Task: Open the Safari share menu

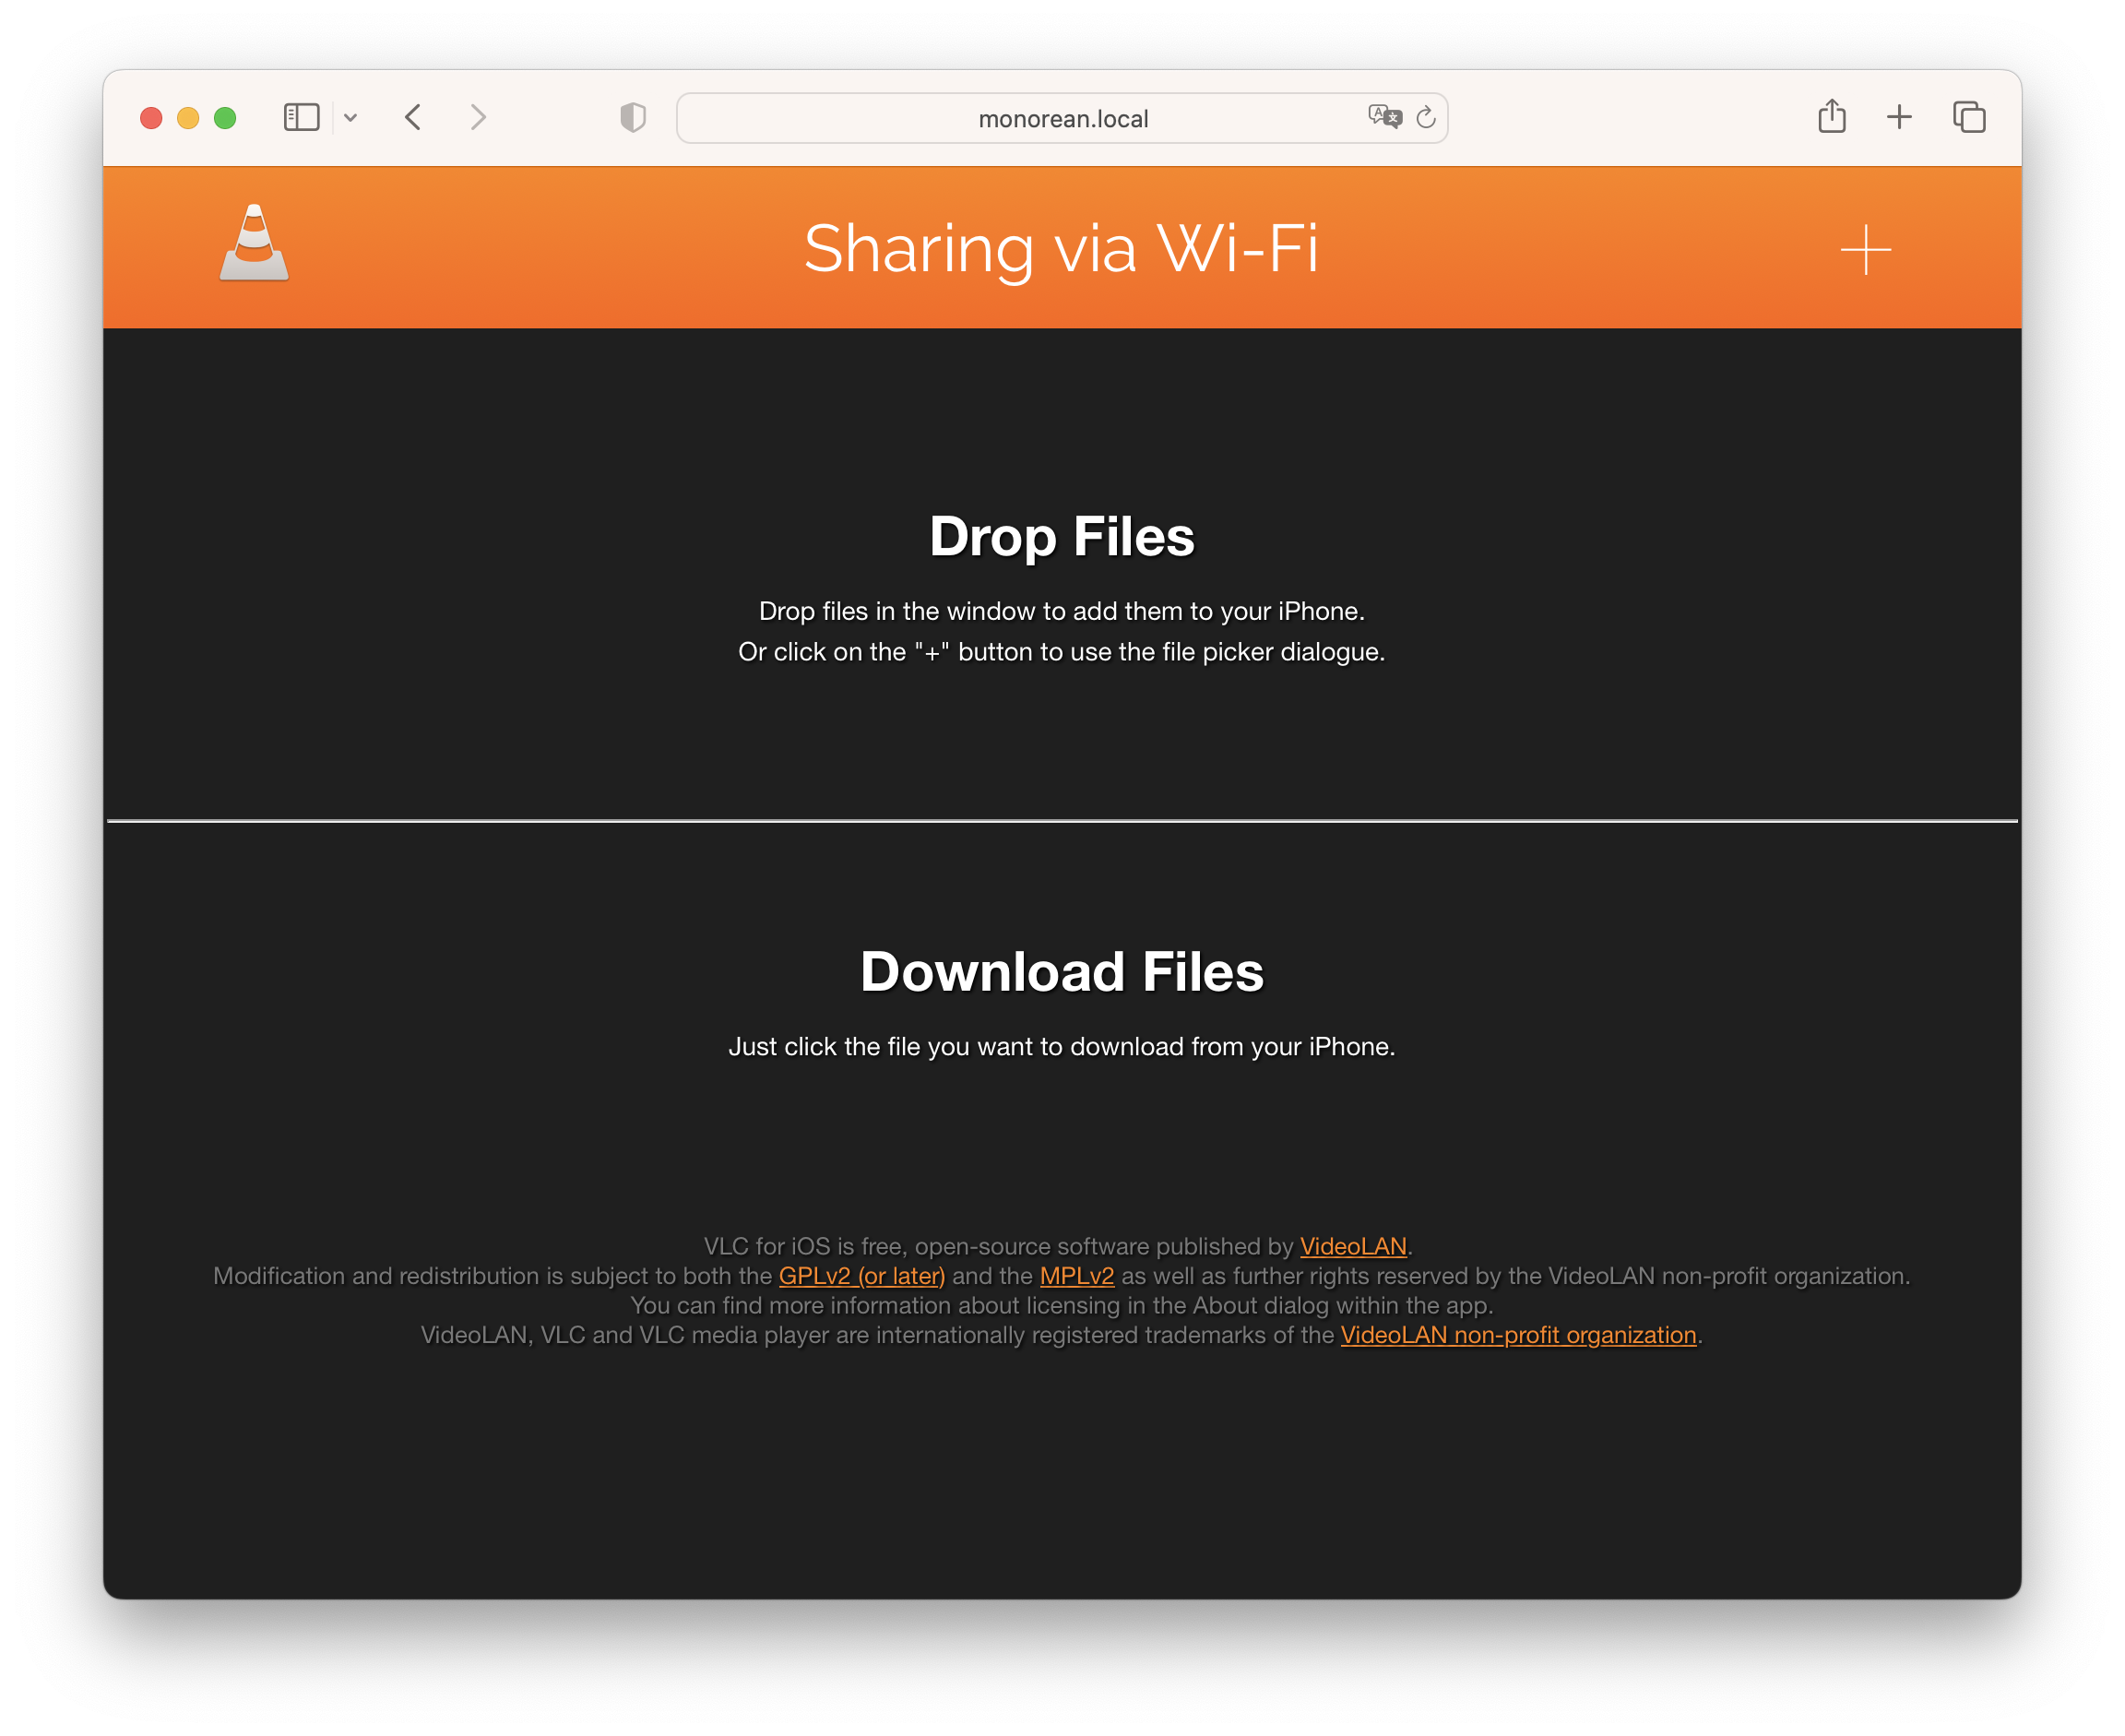Action: (1831, 116)
